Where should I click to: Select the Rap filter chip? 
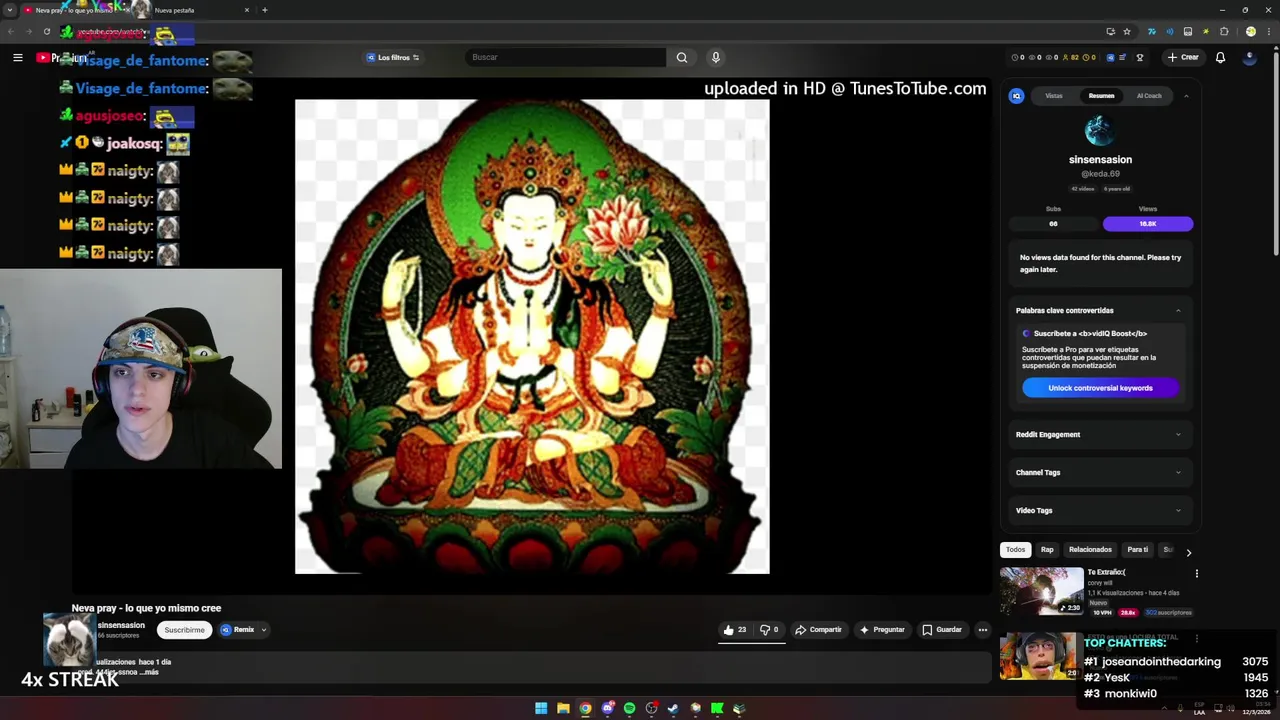click(1047, 550)
